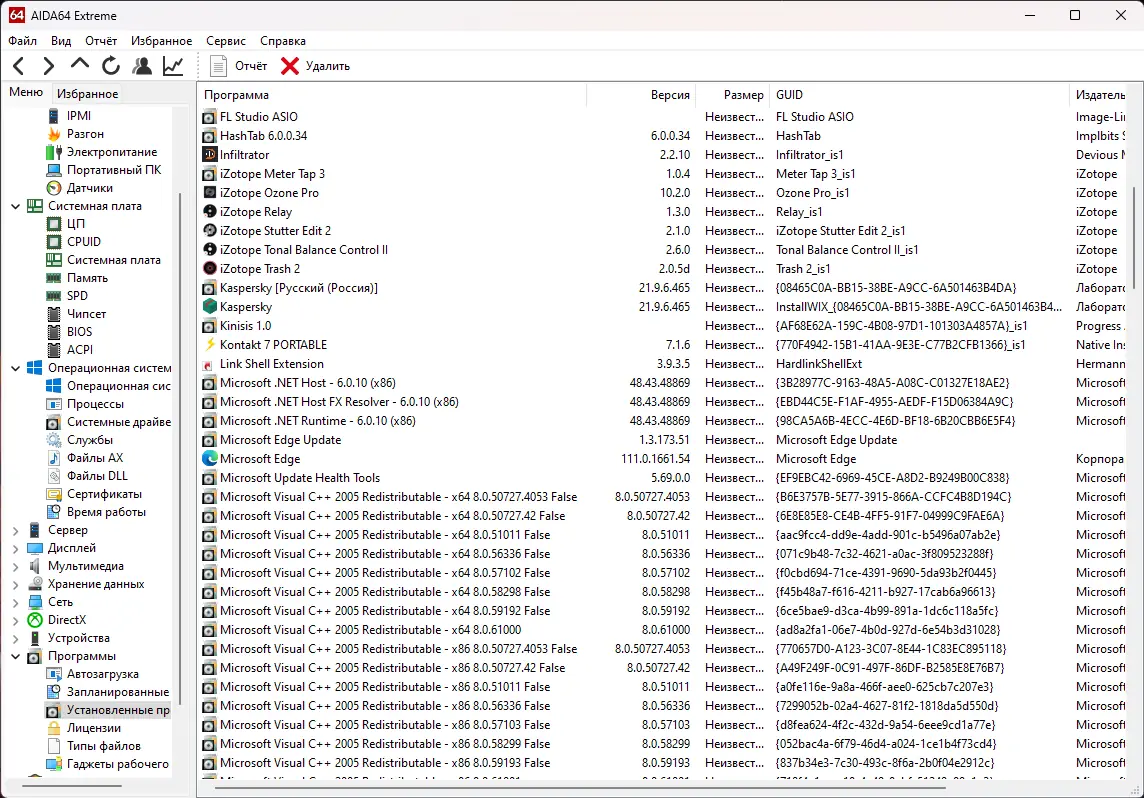Sort by the GUID column header

(x=919, y=95)
